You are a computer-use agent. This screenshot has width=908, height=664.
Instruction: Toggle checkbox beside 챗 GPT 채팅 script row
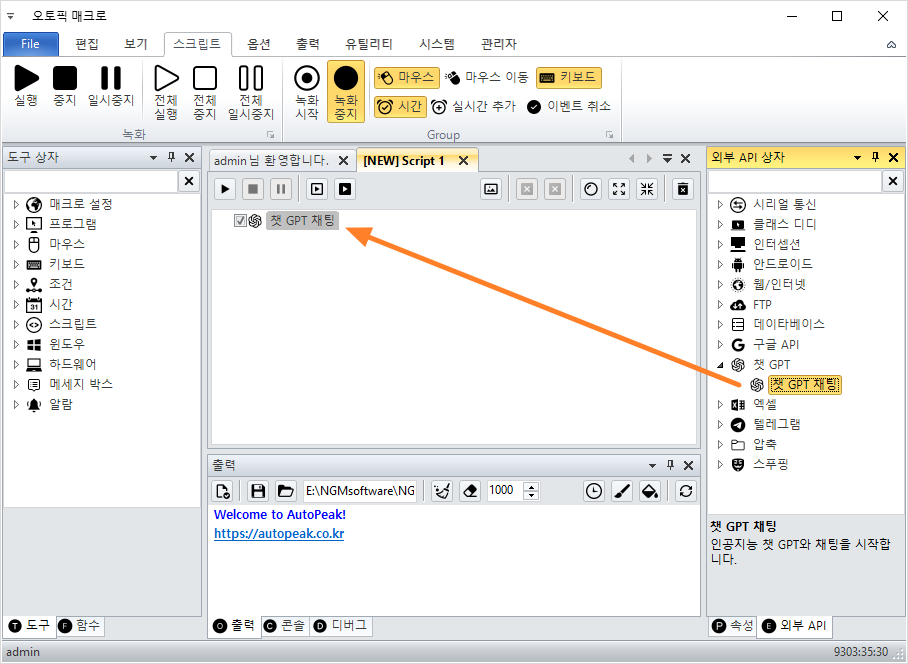coord(240,221)
